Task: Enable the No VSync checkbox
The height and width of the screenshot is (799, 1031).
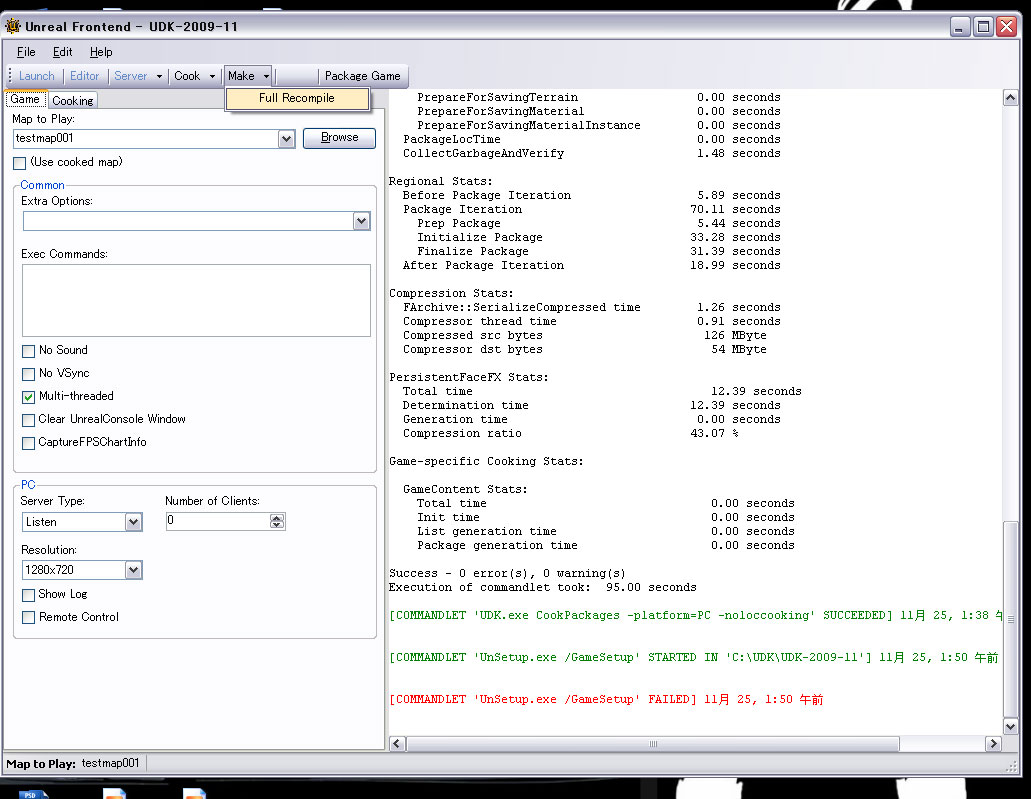Action: click(x=28, y=374)
